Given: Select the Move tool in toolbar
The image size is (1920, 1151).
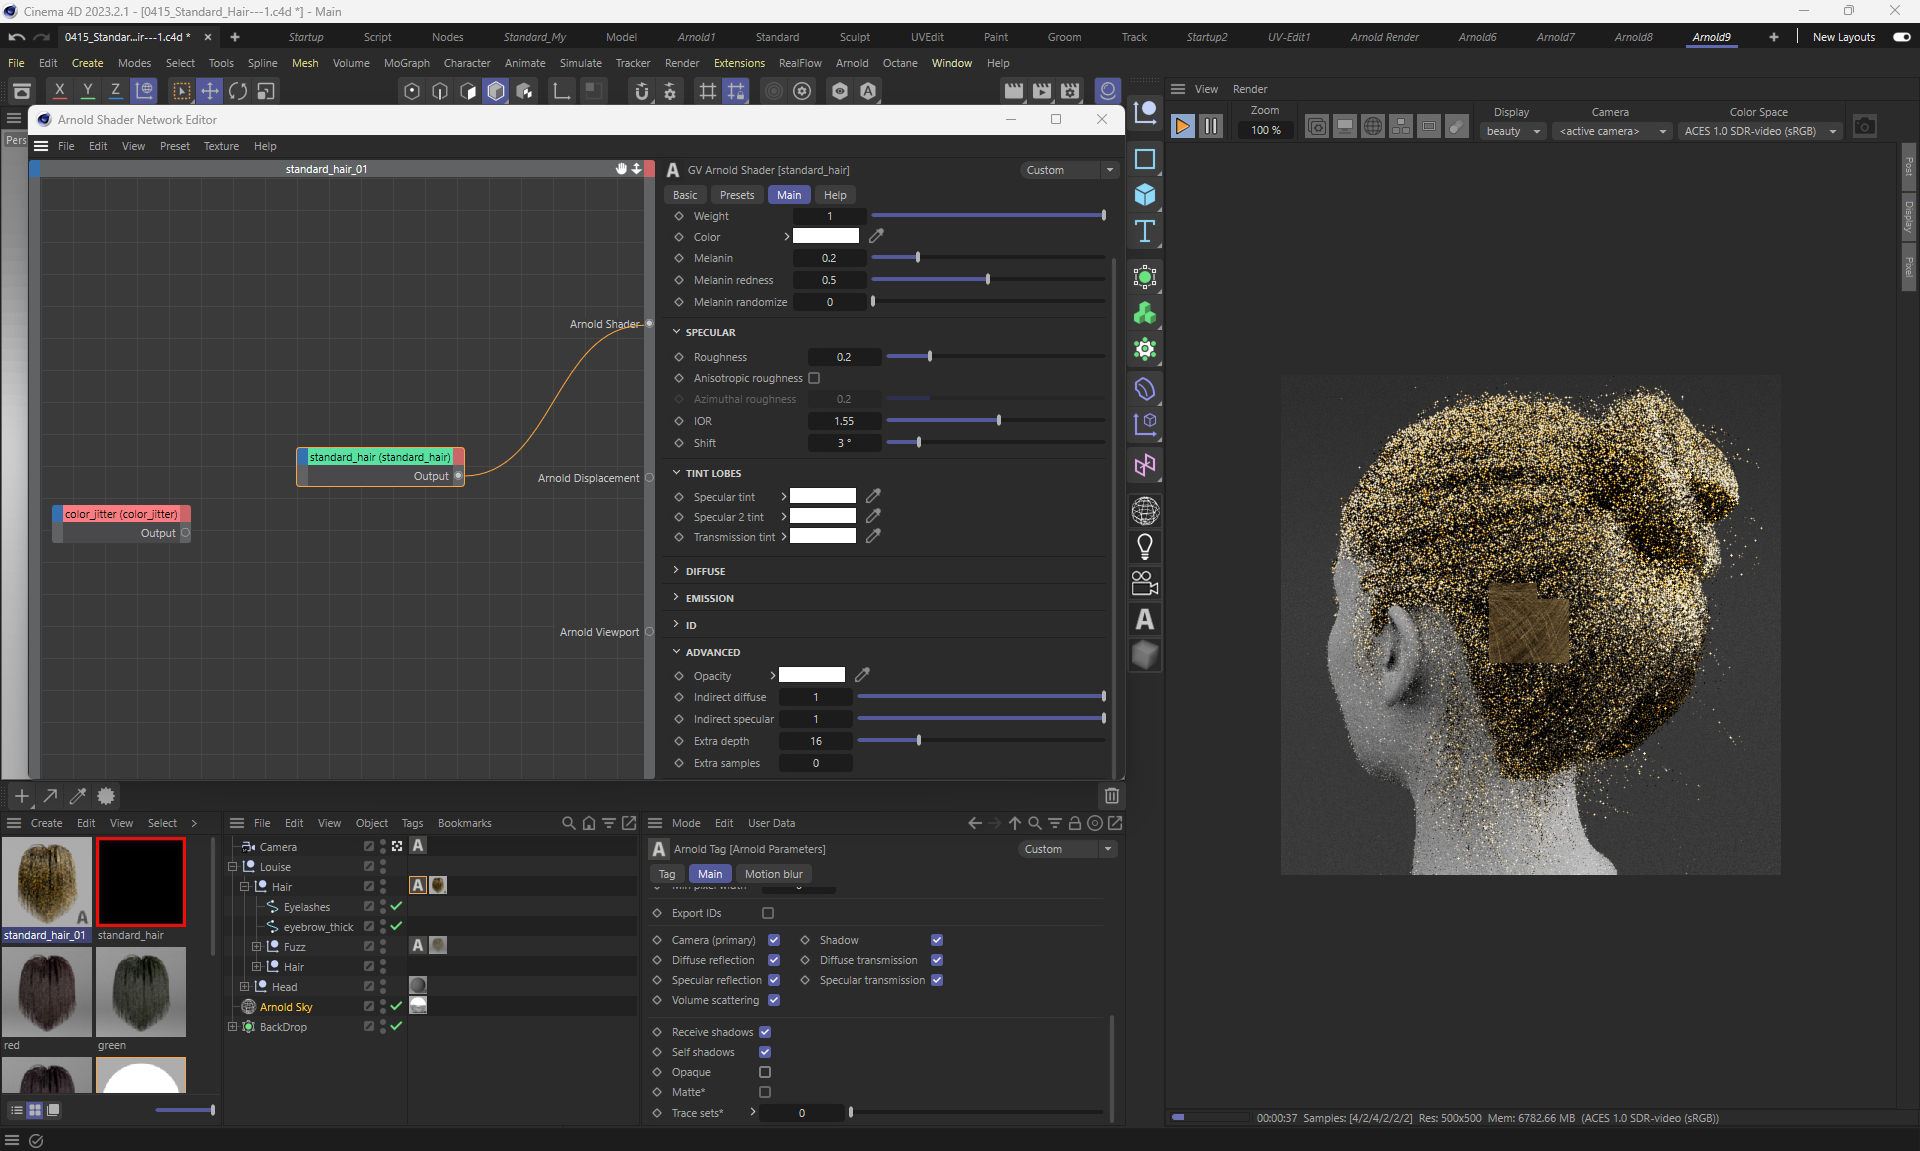Looking at the screenshot, I should 210,91.
